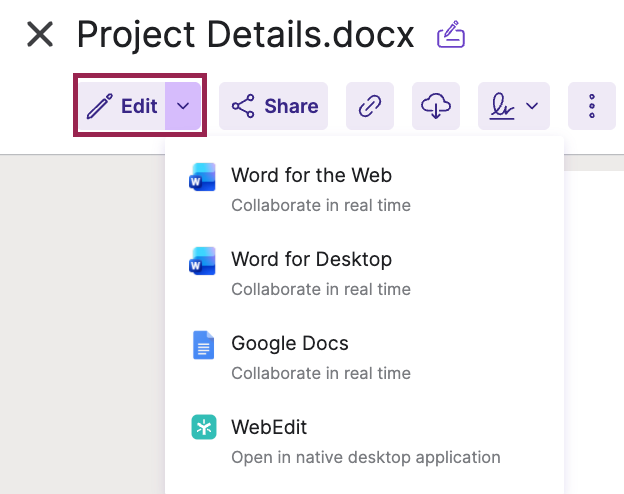
Task: Choose Word for Desktop
Action: coord(364,273)
